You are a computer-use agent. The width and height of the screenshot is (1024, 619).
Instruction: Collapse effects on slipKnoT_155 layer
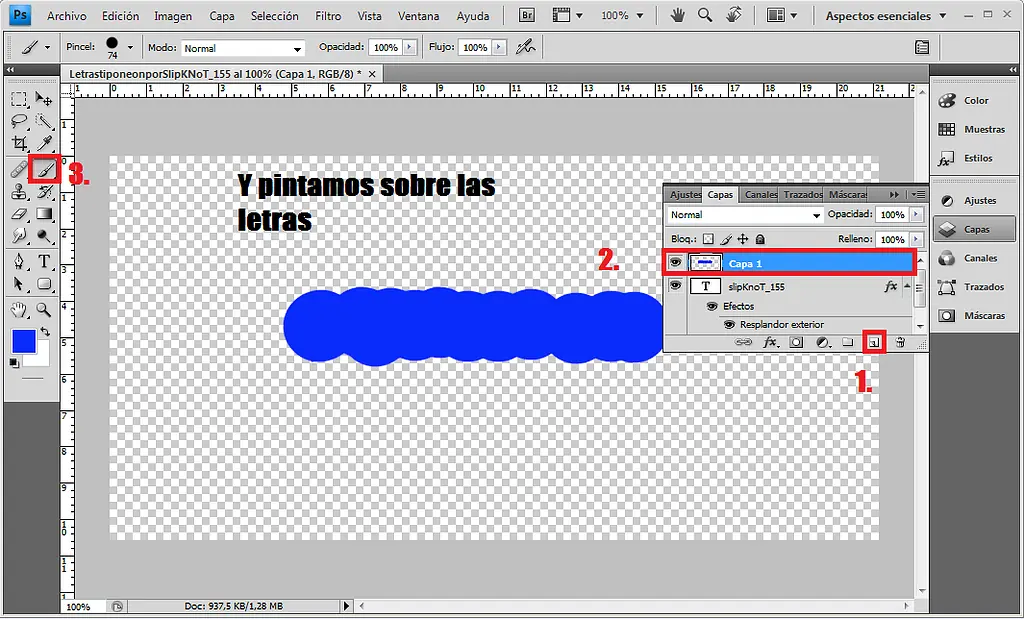pyautogui.click(x=908, y=286)
